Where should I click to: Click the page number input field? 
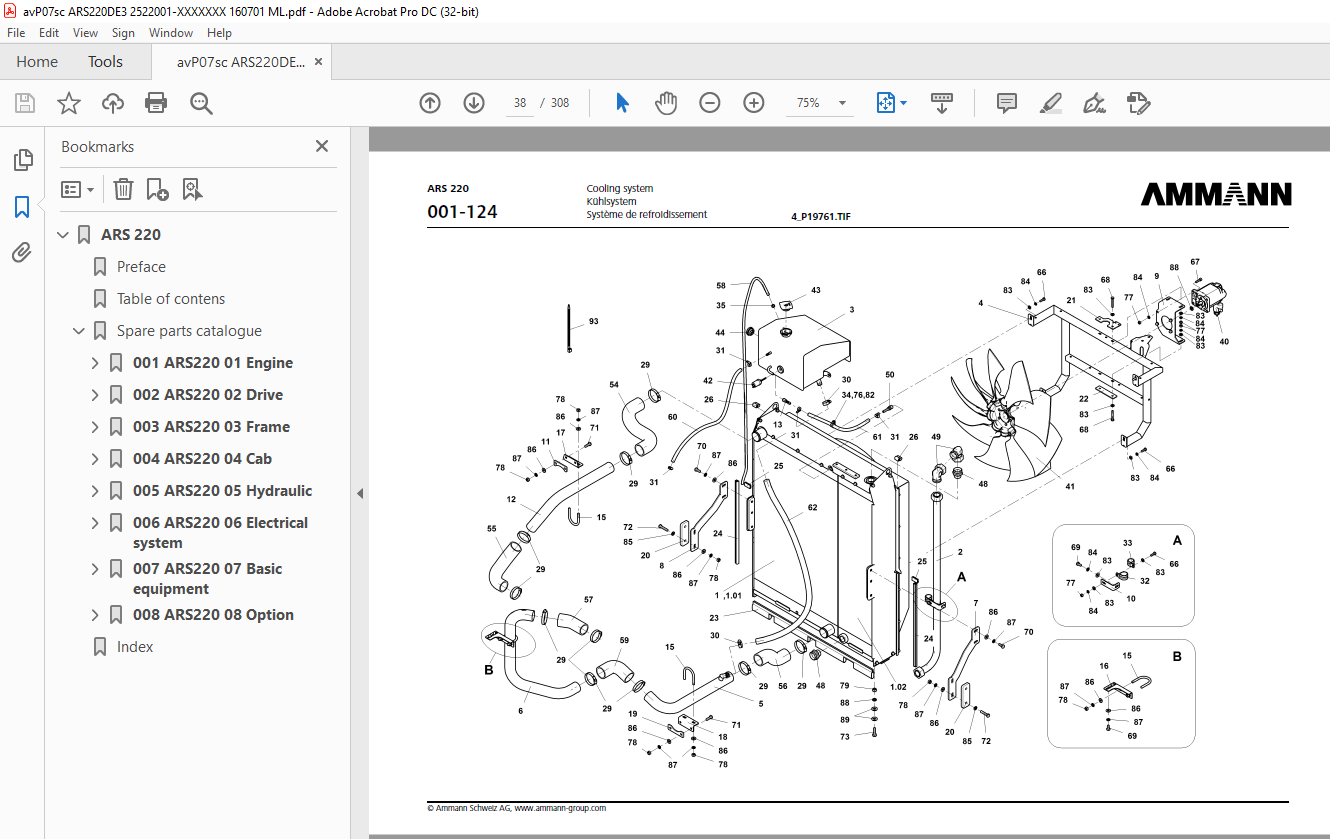point(520,103)
